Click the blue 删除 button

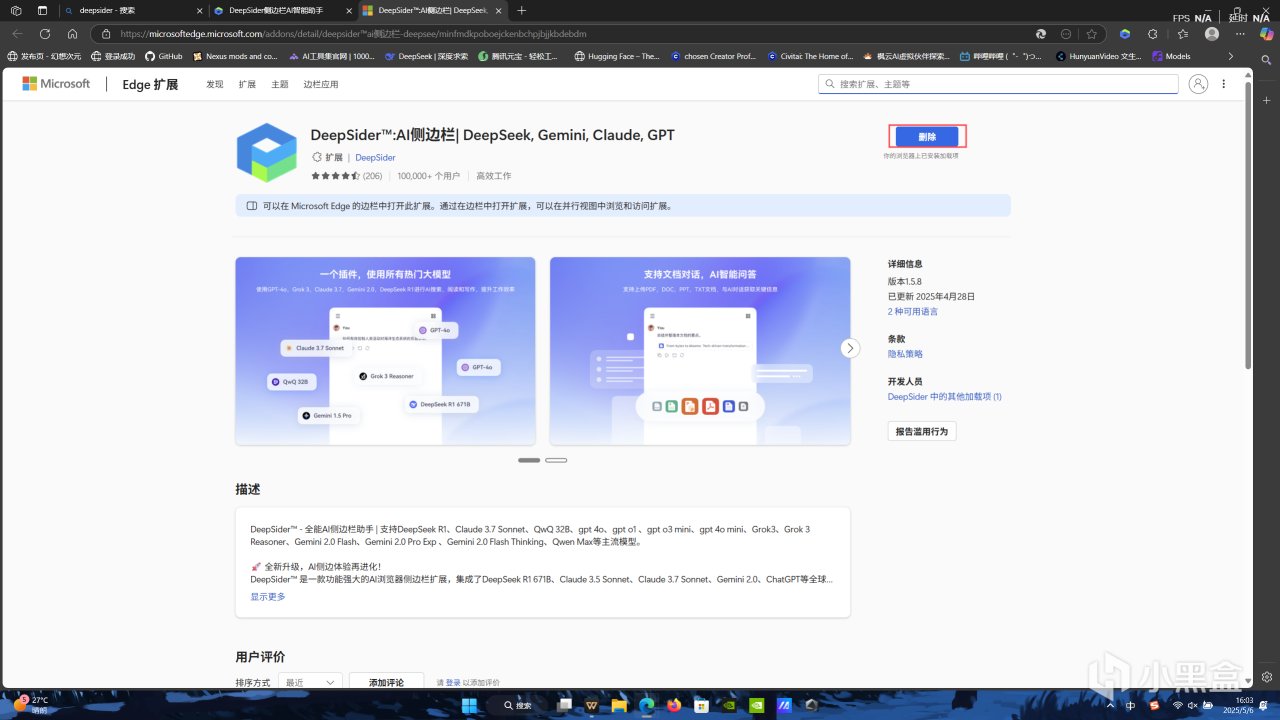click(927, 136)
